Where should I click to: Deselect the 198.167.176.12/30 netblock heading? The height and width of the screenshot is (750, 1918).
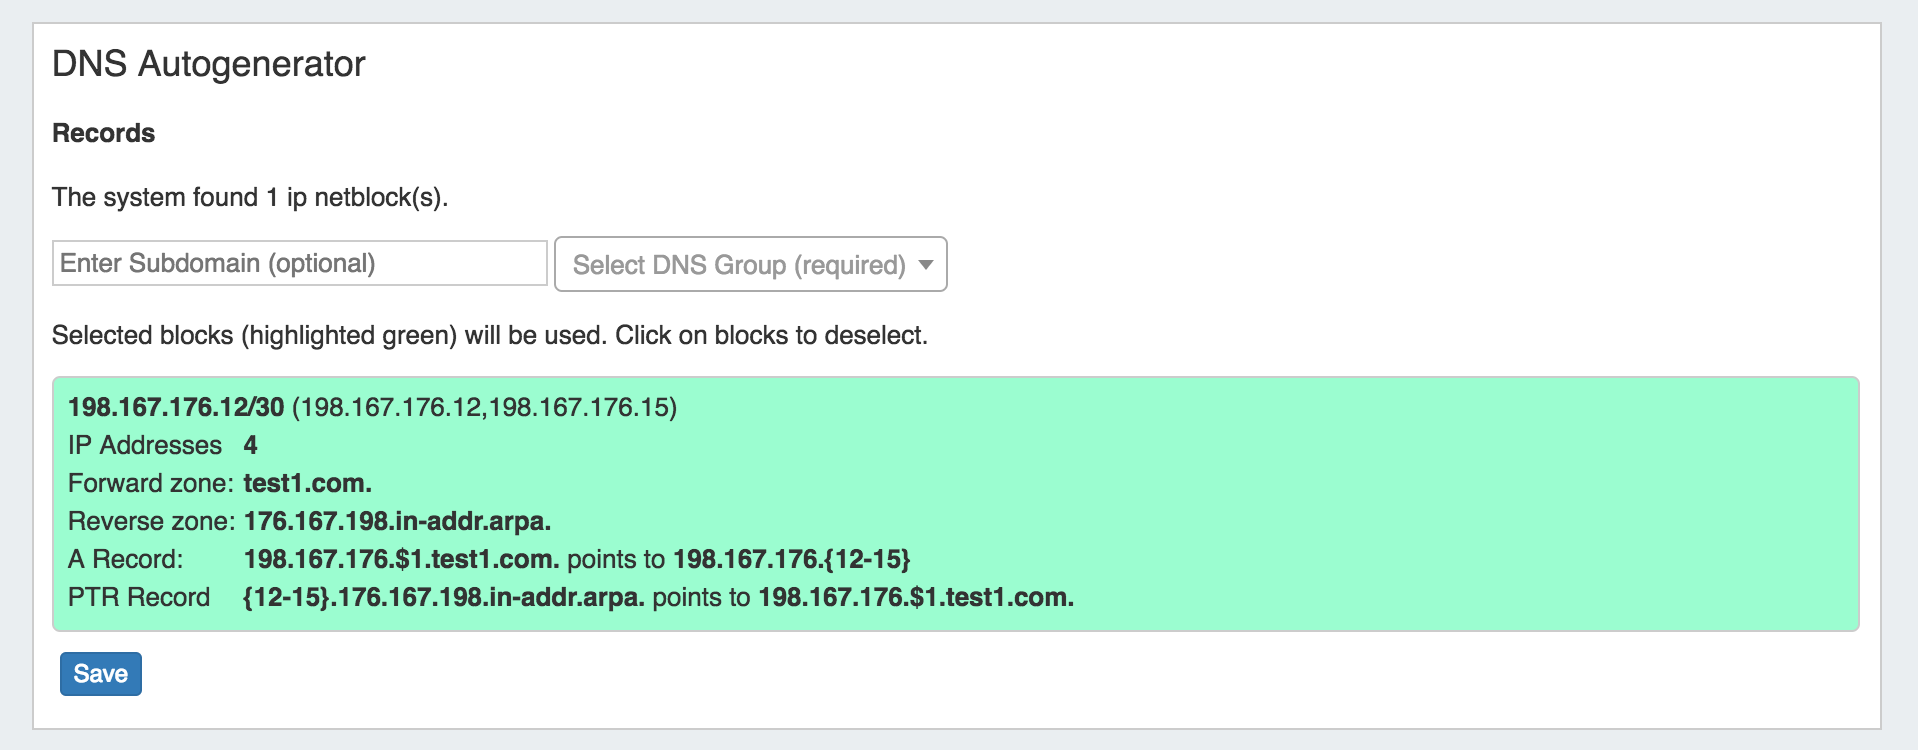[x=176, y=407]
